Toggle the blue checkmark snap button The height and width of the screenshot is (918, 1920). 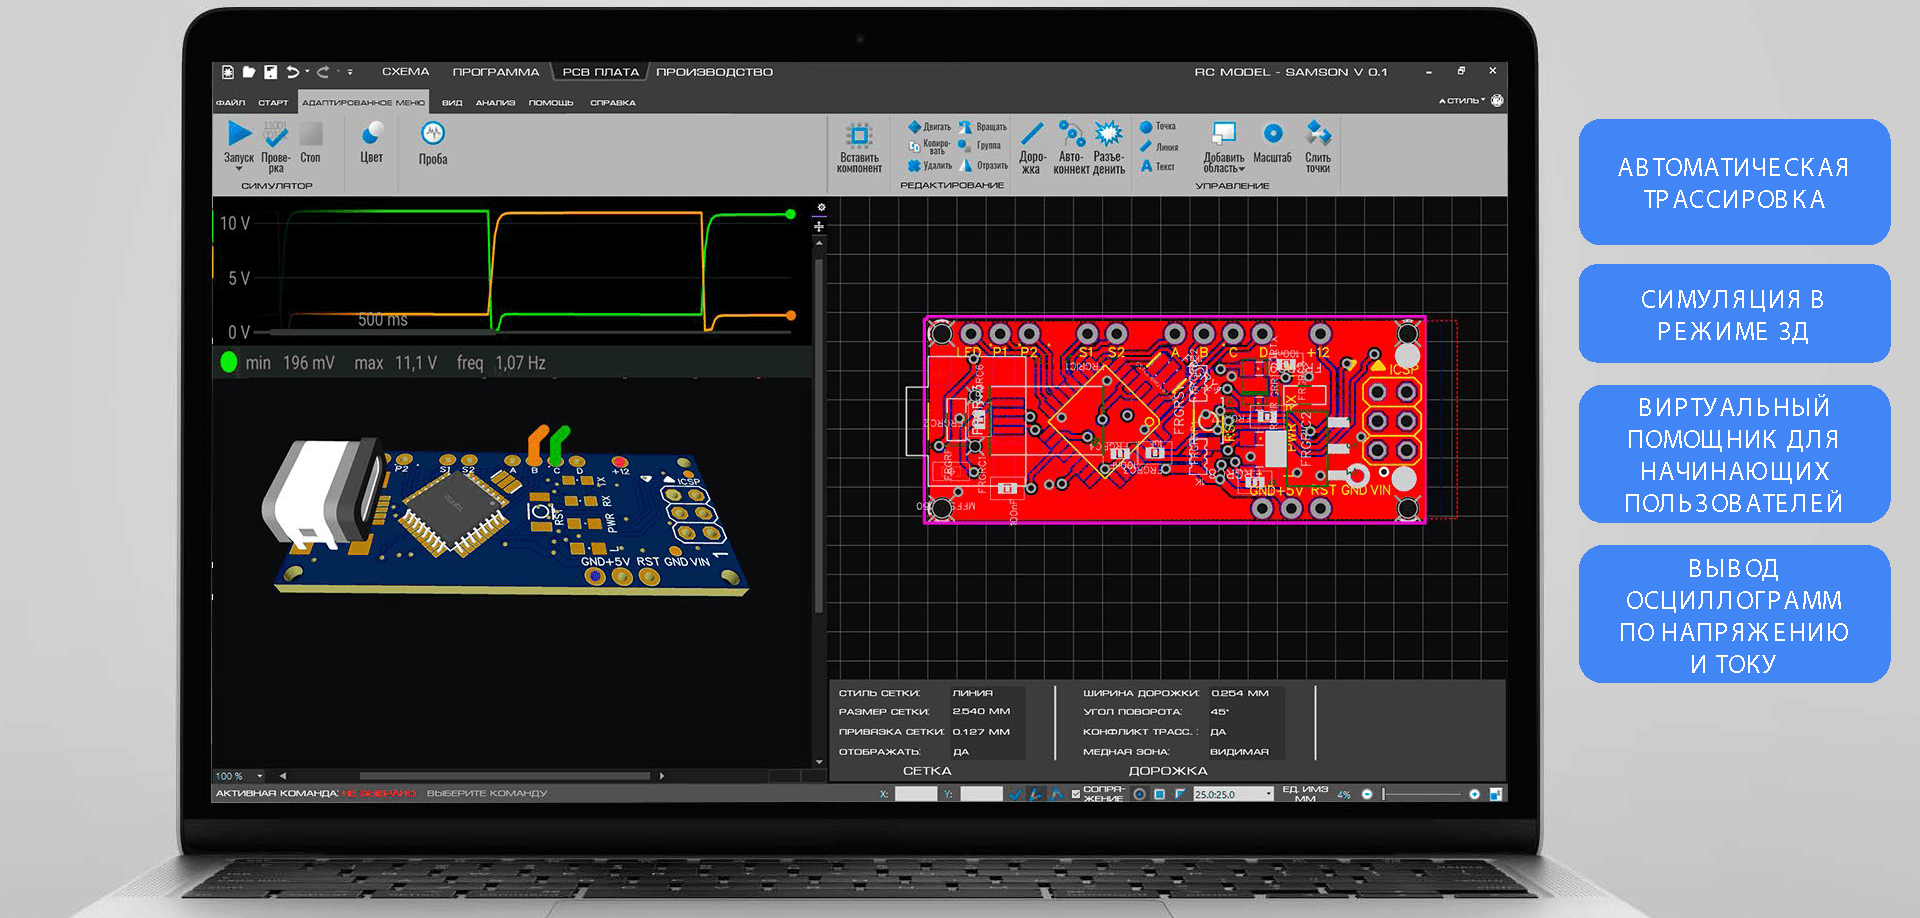click(x=1015, y=794)
